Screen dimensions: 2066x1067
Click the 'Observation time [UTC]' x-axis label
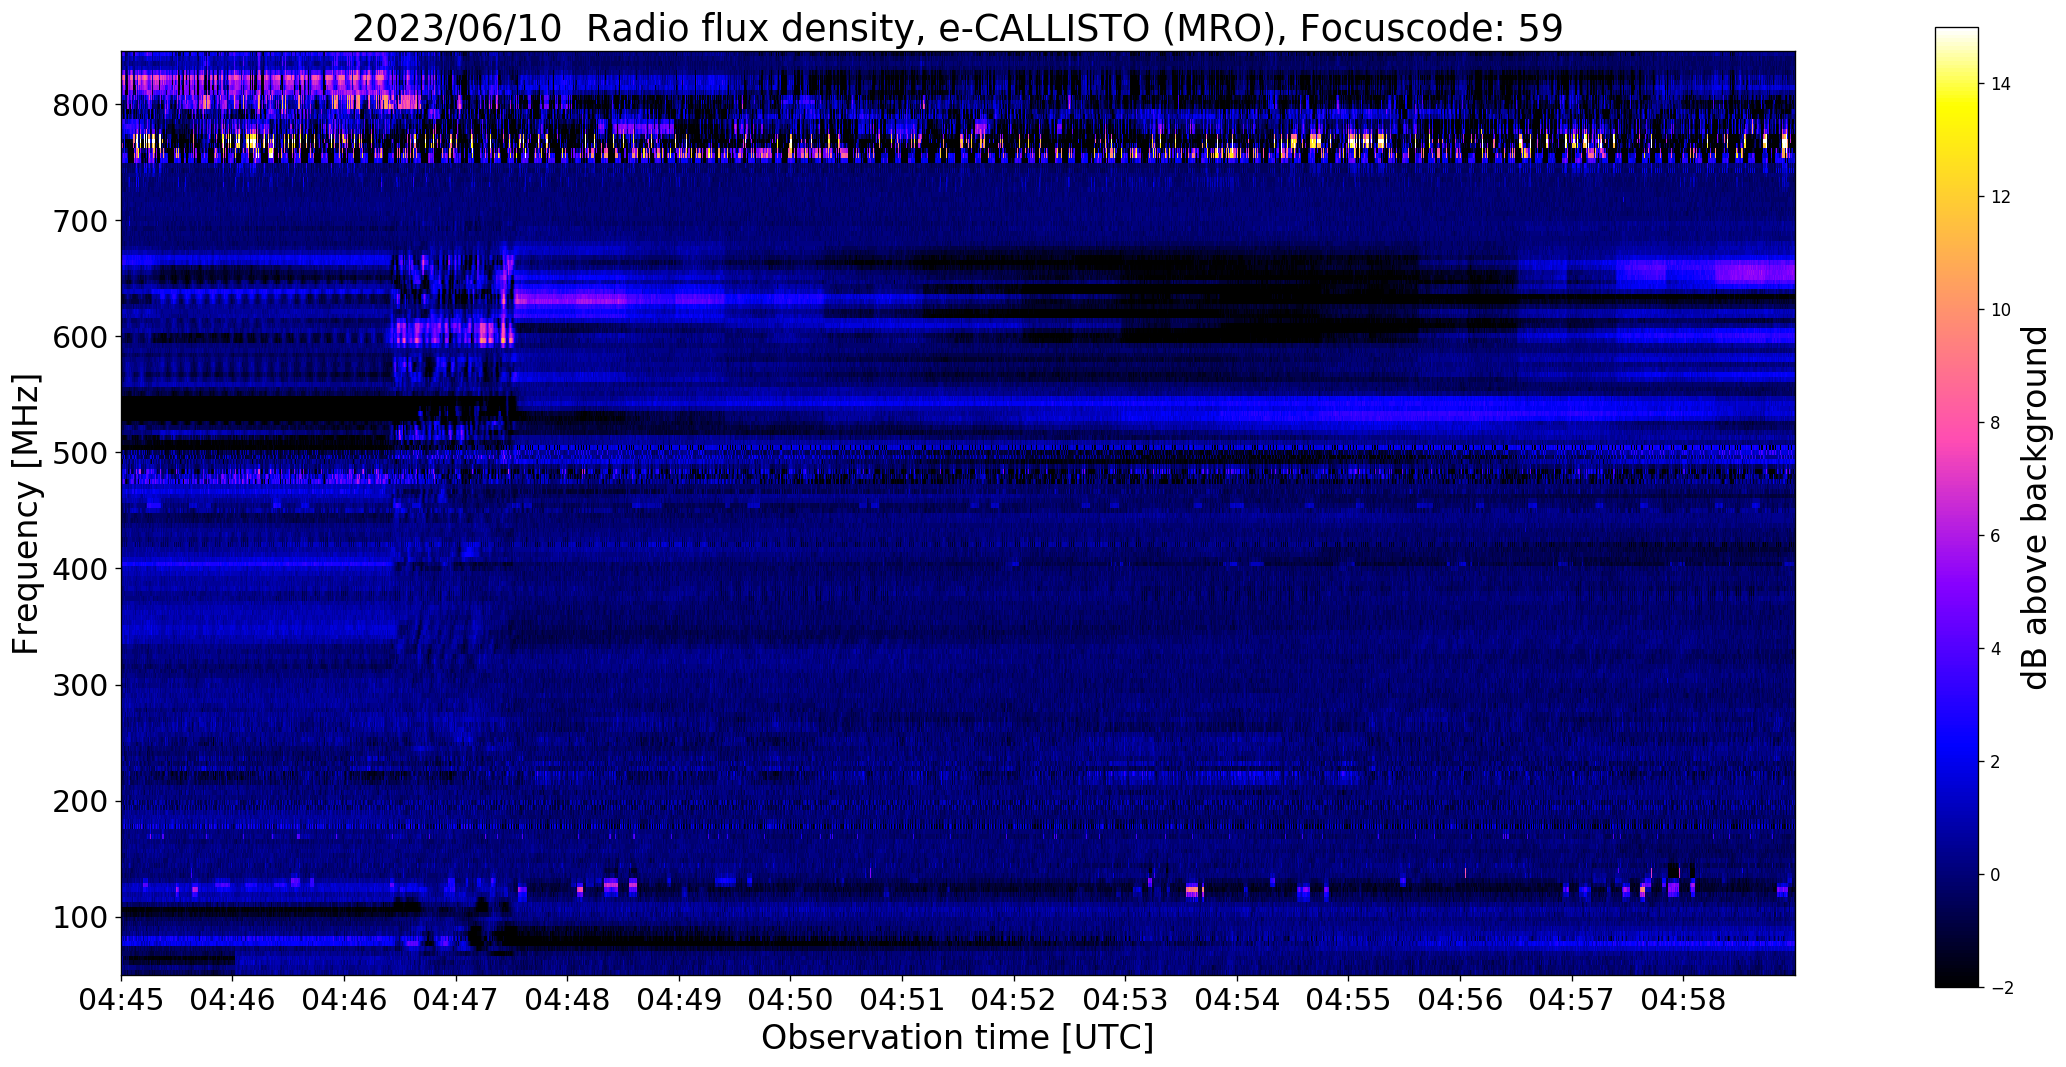point(957,1037)
